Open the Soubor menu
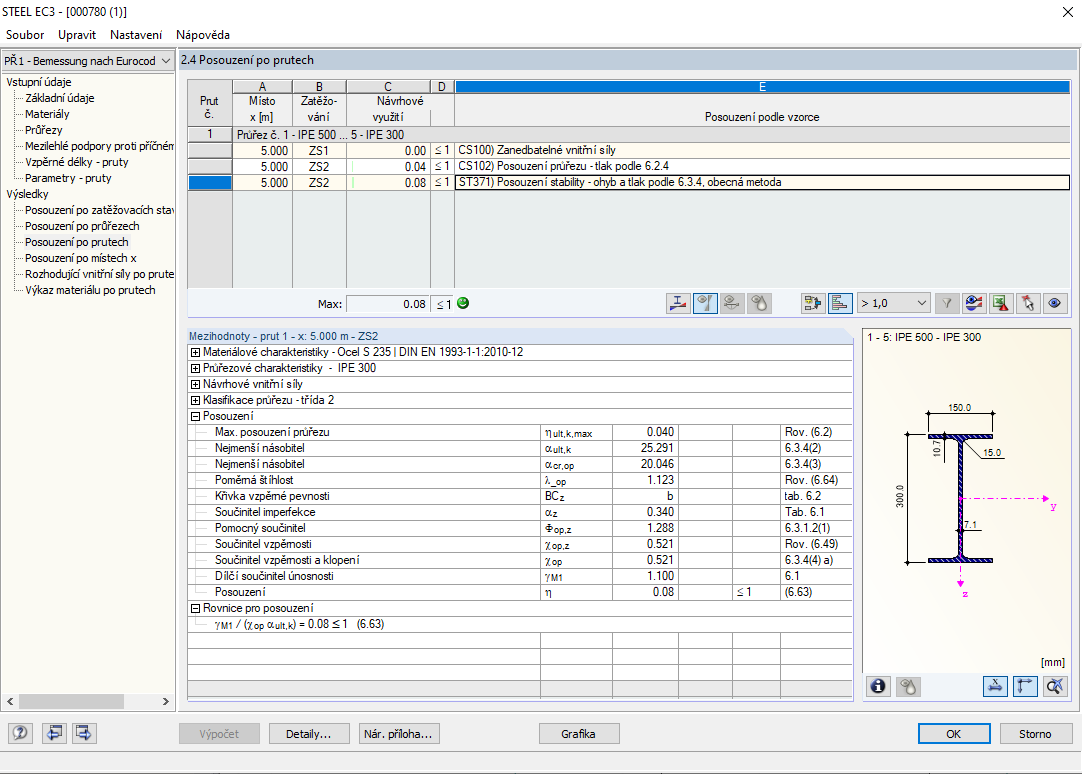The image size is (1082, 774). pyautogui.click(x=25, y=34)
